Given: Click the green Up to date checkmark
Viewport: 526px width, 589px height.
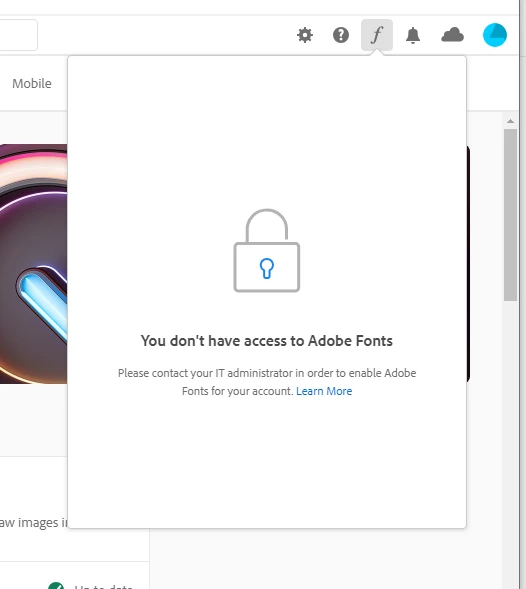Looking at the screenshot, I should [x=56, y=585].
